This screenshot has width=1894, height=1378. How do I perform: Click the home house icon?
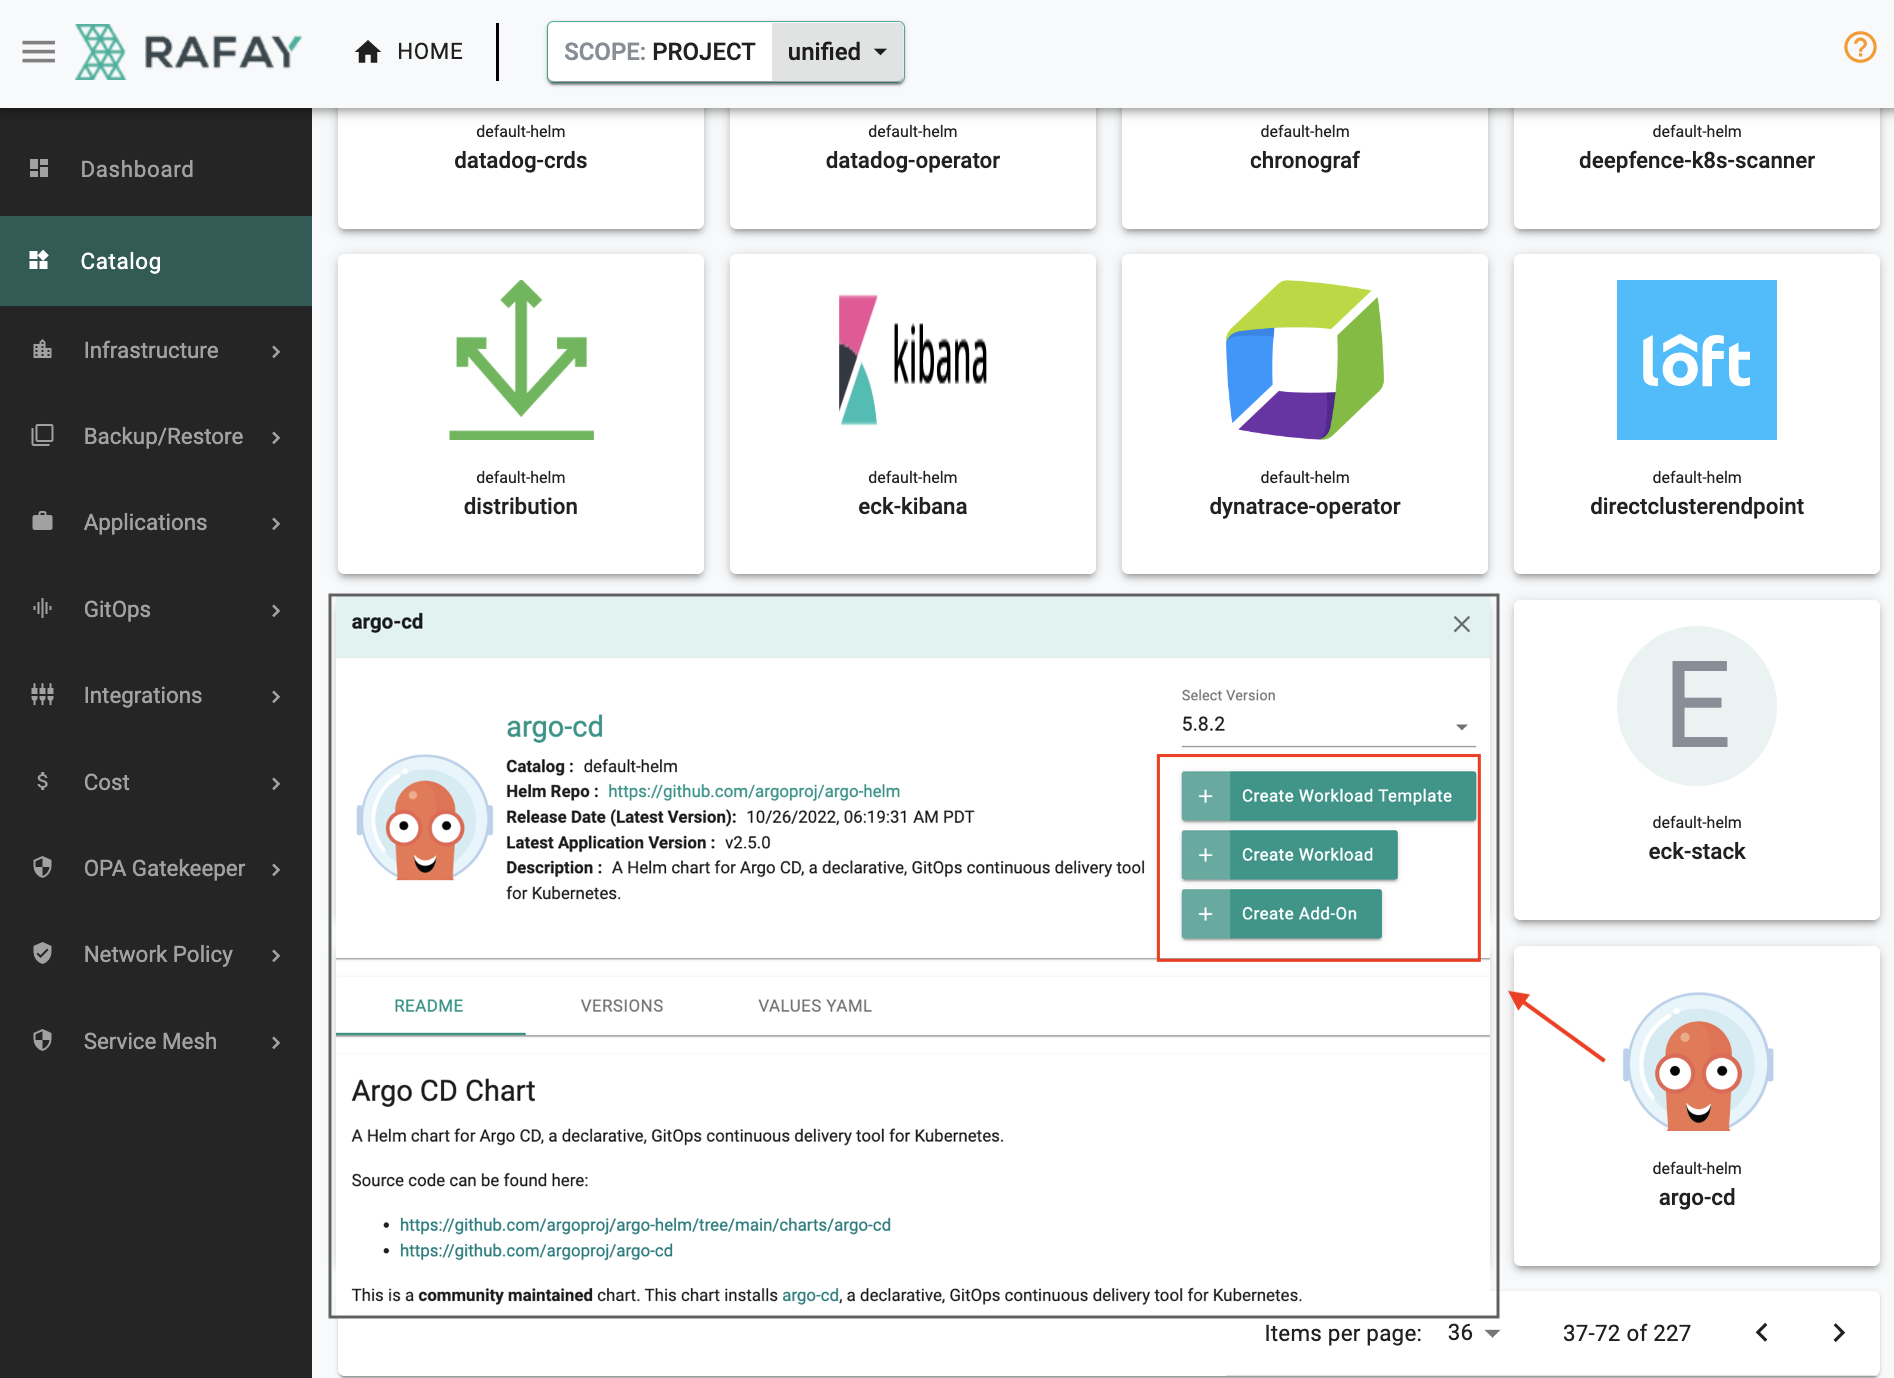coord(368,52)
